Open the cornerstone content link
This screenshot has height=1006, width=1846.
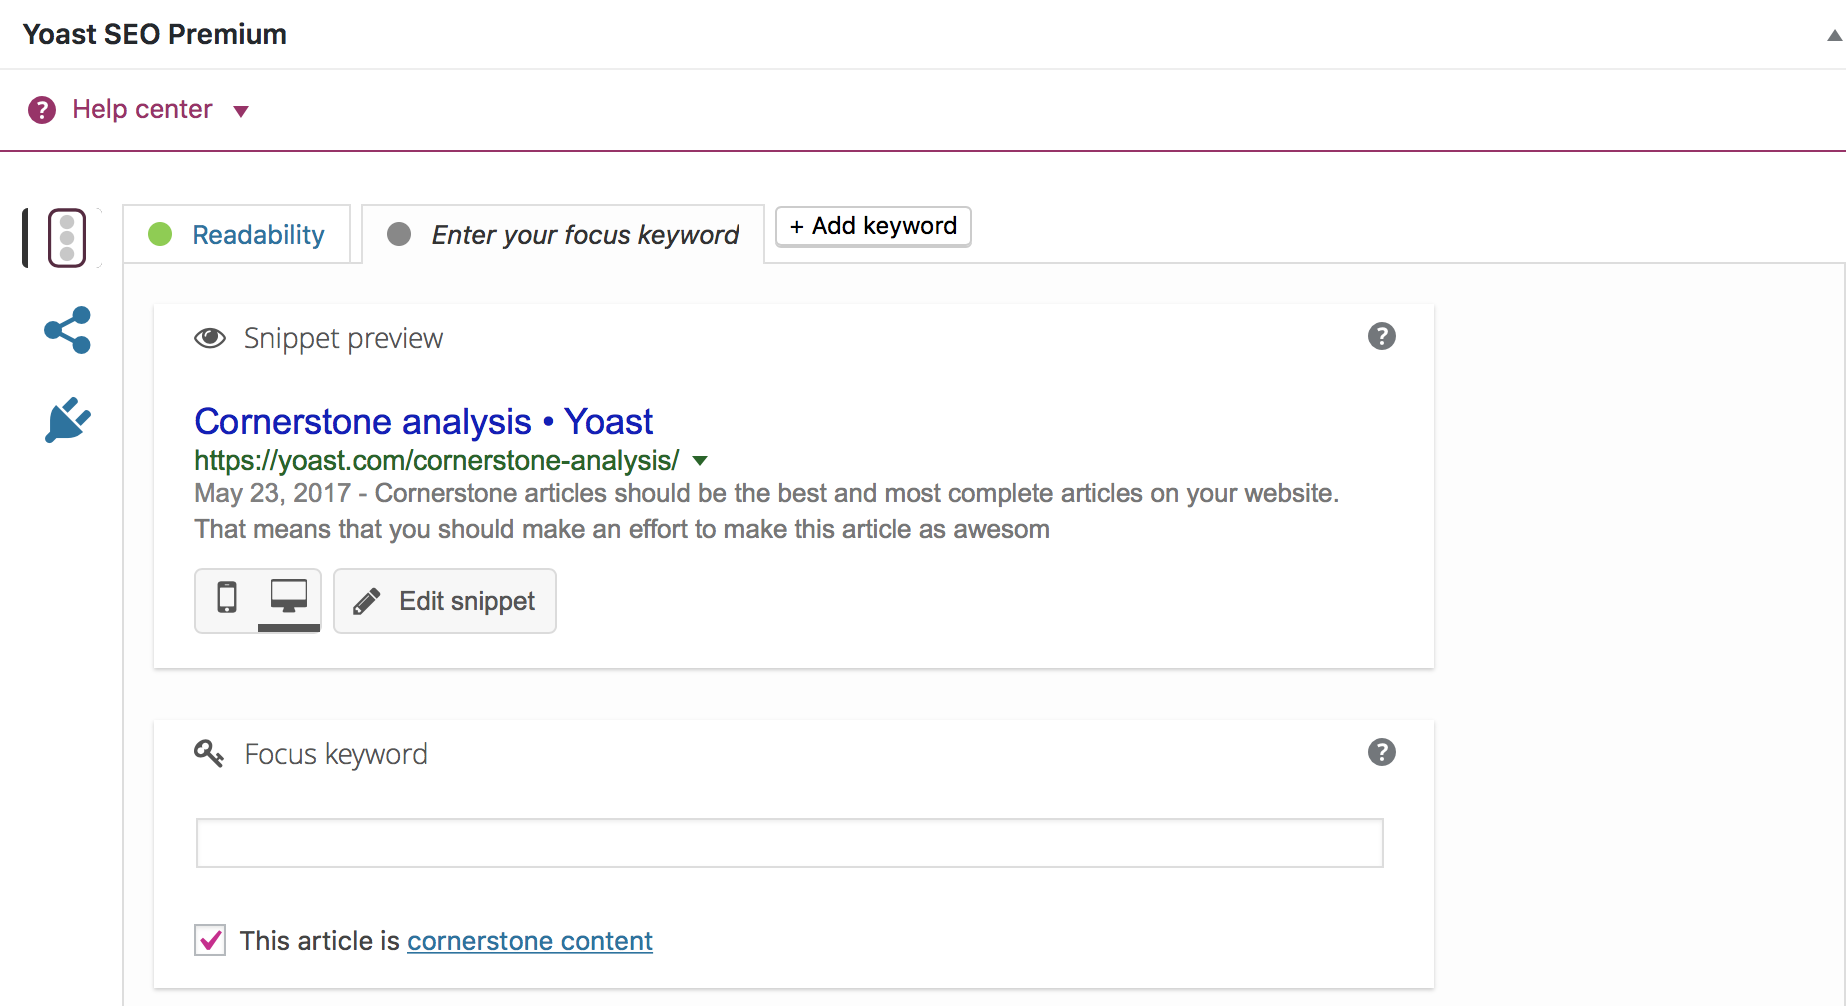point(530,941)
